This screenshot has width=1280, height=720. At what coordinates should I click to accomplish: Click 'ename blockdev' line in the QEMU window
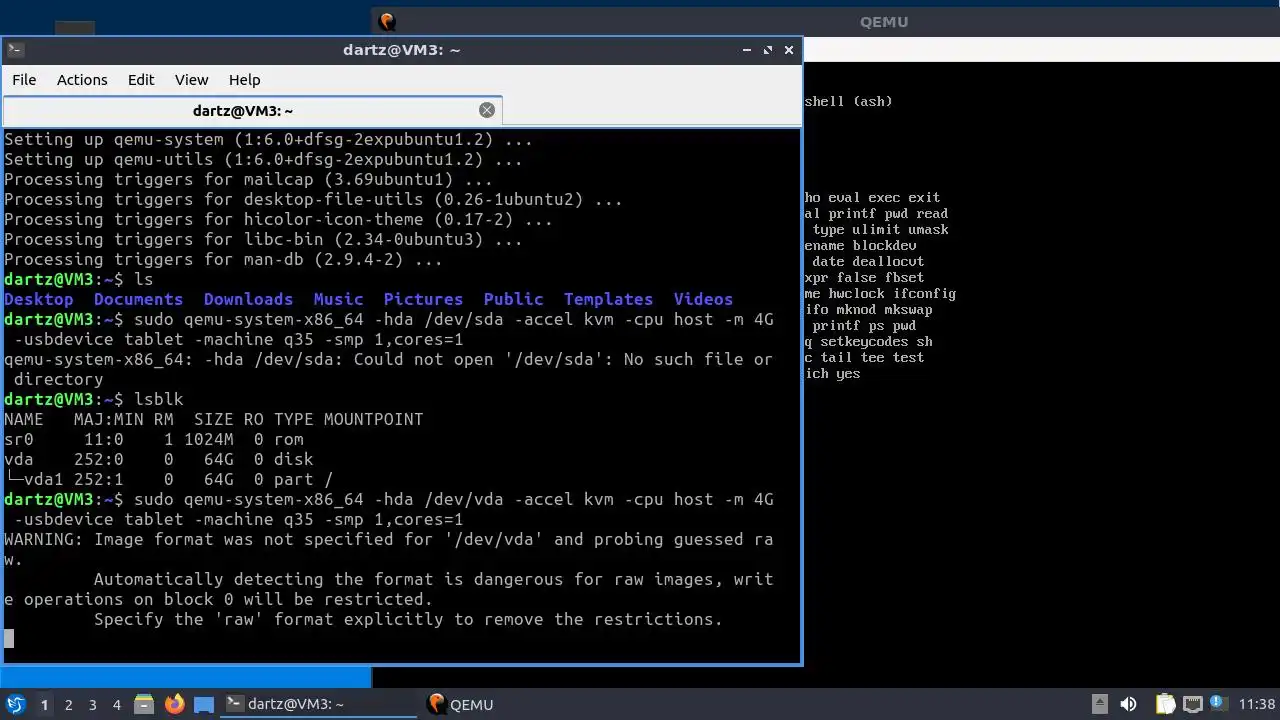[860, 245]
